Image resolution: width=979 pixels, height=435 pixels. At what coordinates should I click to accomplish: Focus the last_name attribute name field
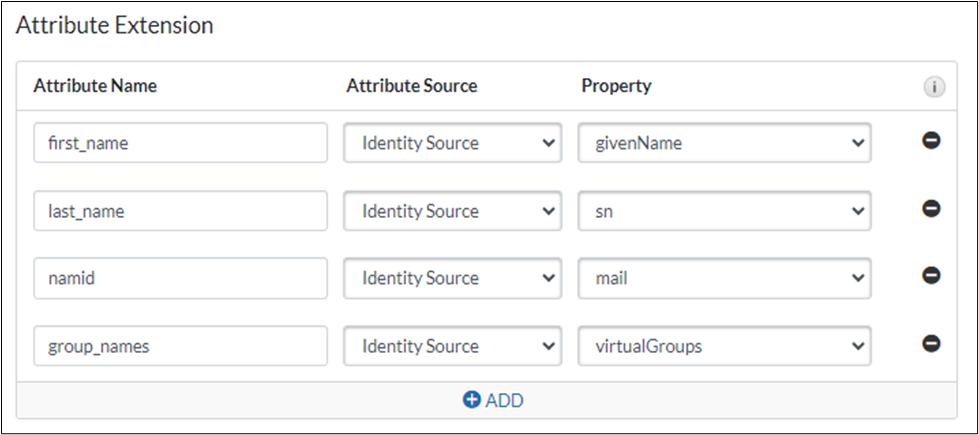coord(180,211)
